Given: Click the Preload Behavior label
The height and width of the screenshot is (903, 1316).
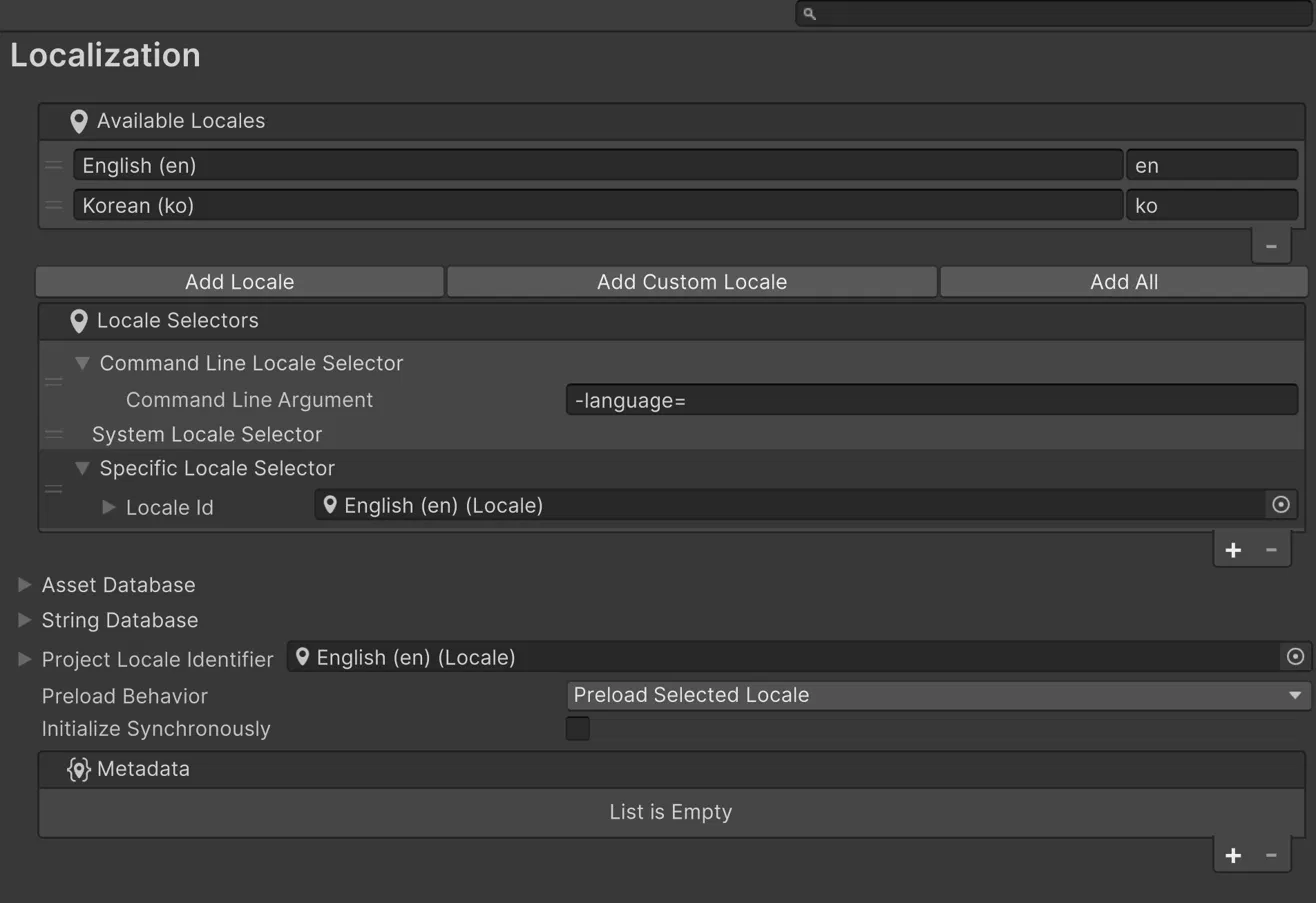Looking at the screenshot, I should click(x=125, y=696).
